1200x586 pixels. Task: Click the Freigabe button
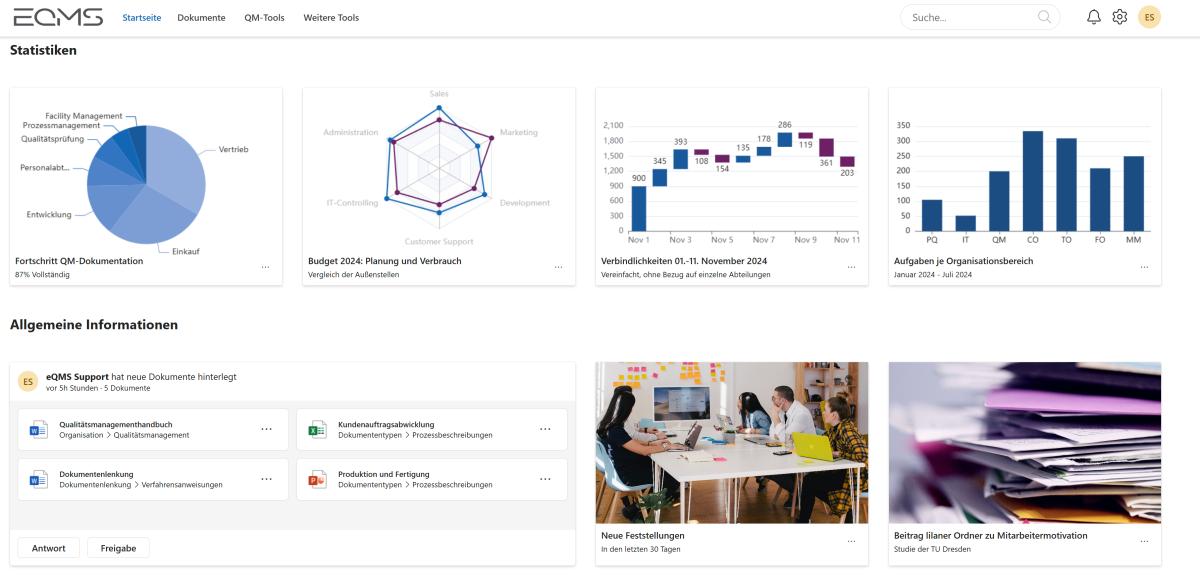[x=118, y=548]
